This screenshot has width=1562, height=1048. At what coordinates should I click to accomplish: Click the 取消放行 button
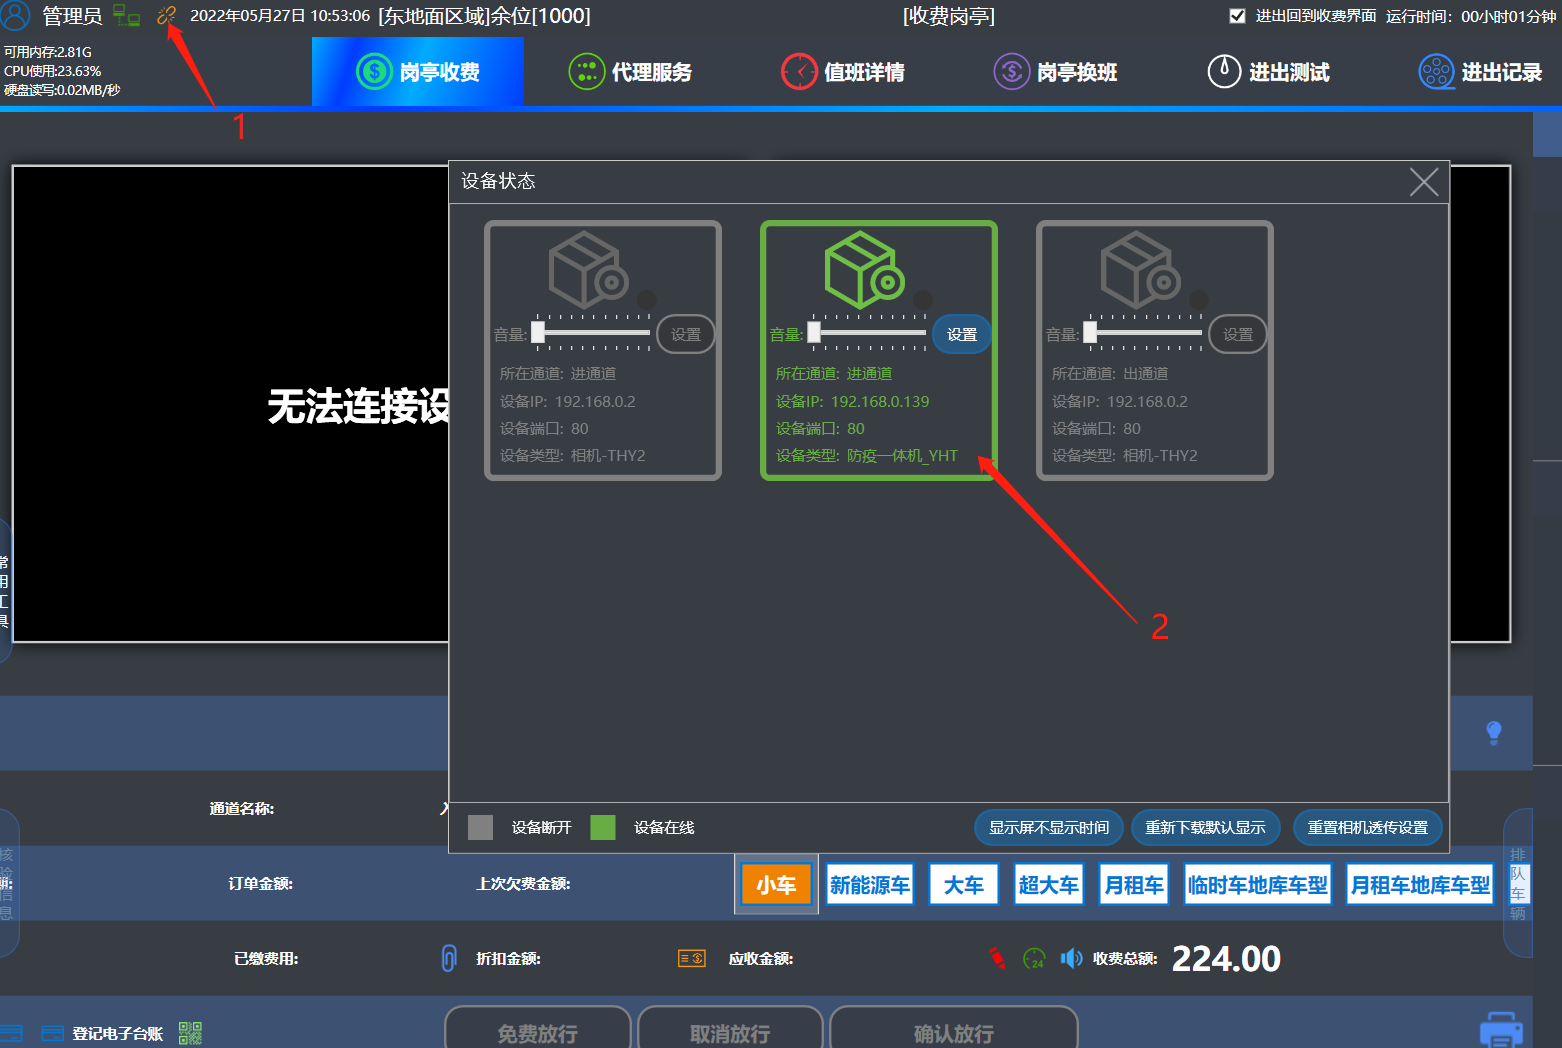[x=730, y=1030]
